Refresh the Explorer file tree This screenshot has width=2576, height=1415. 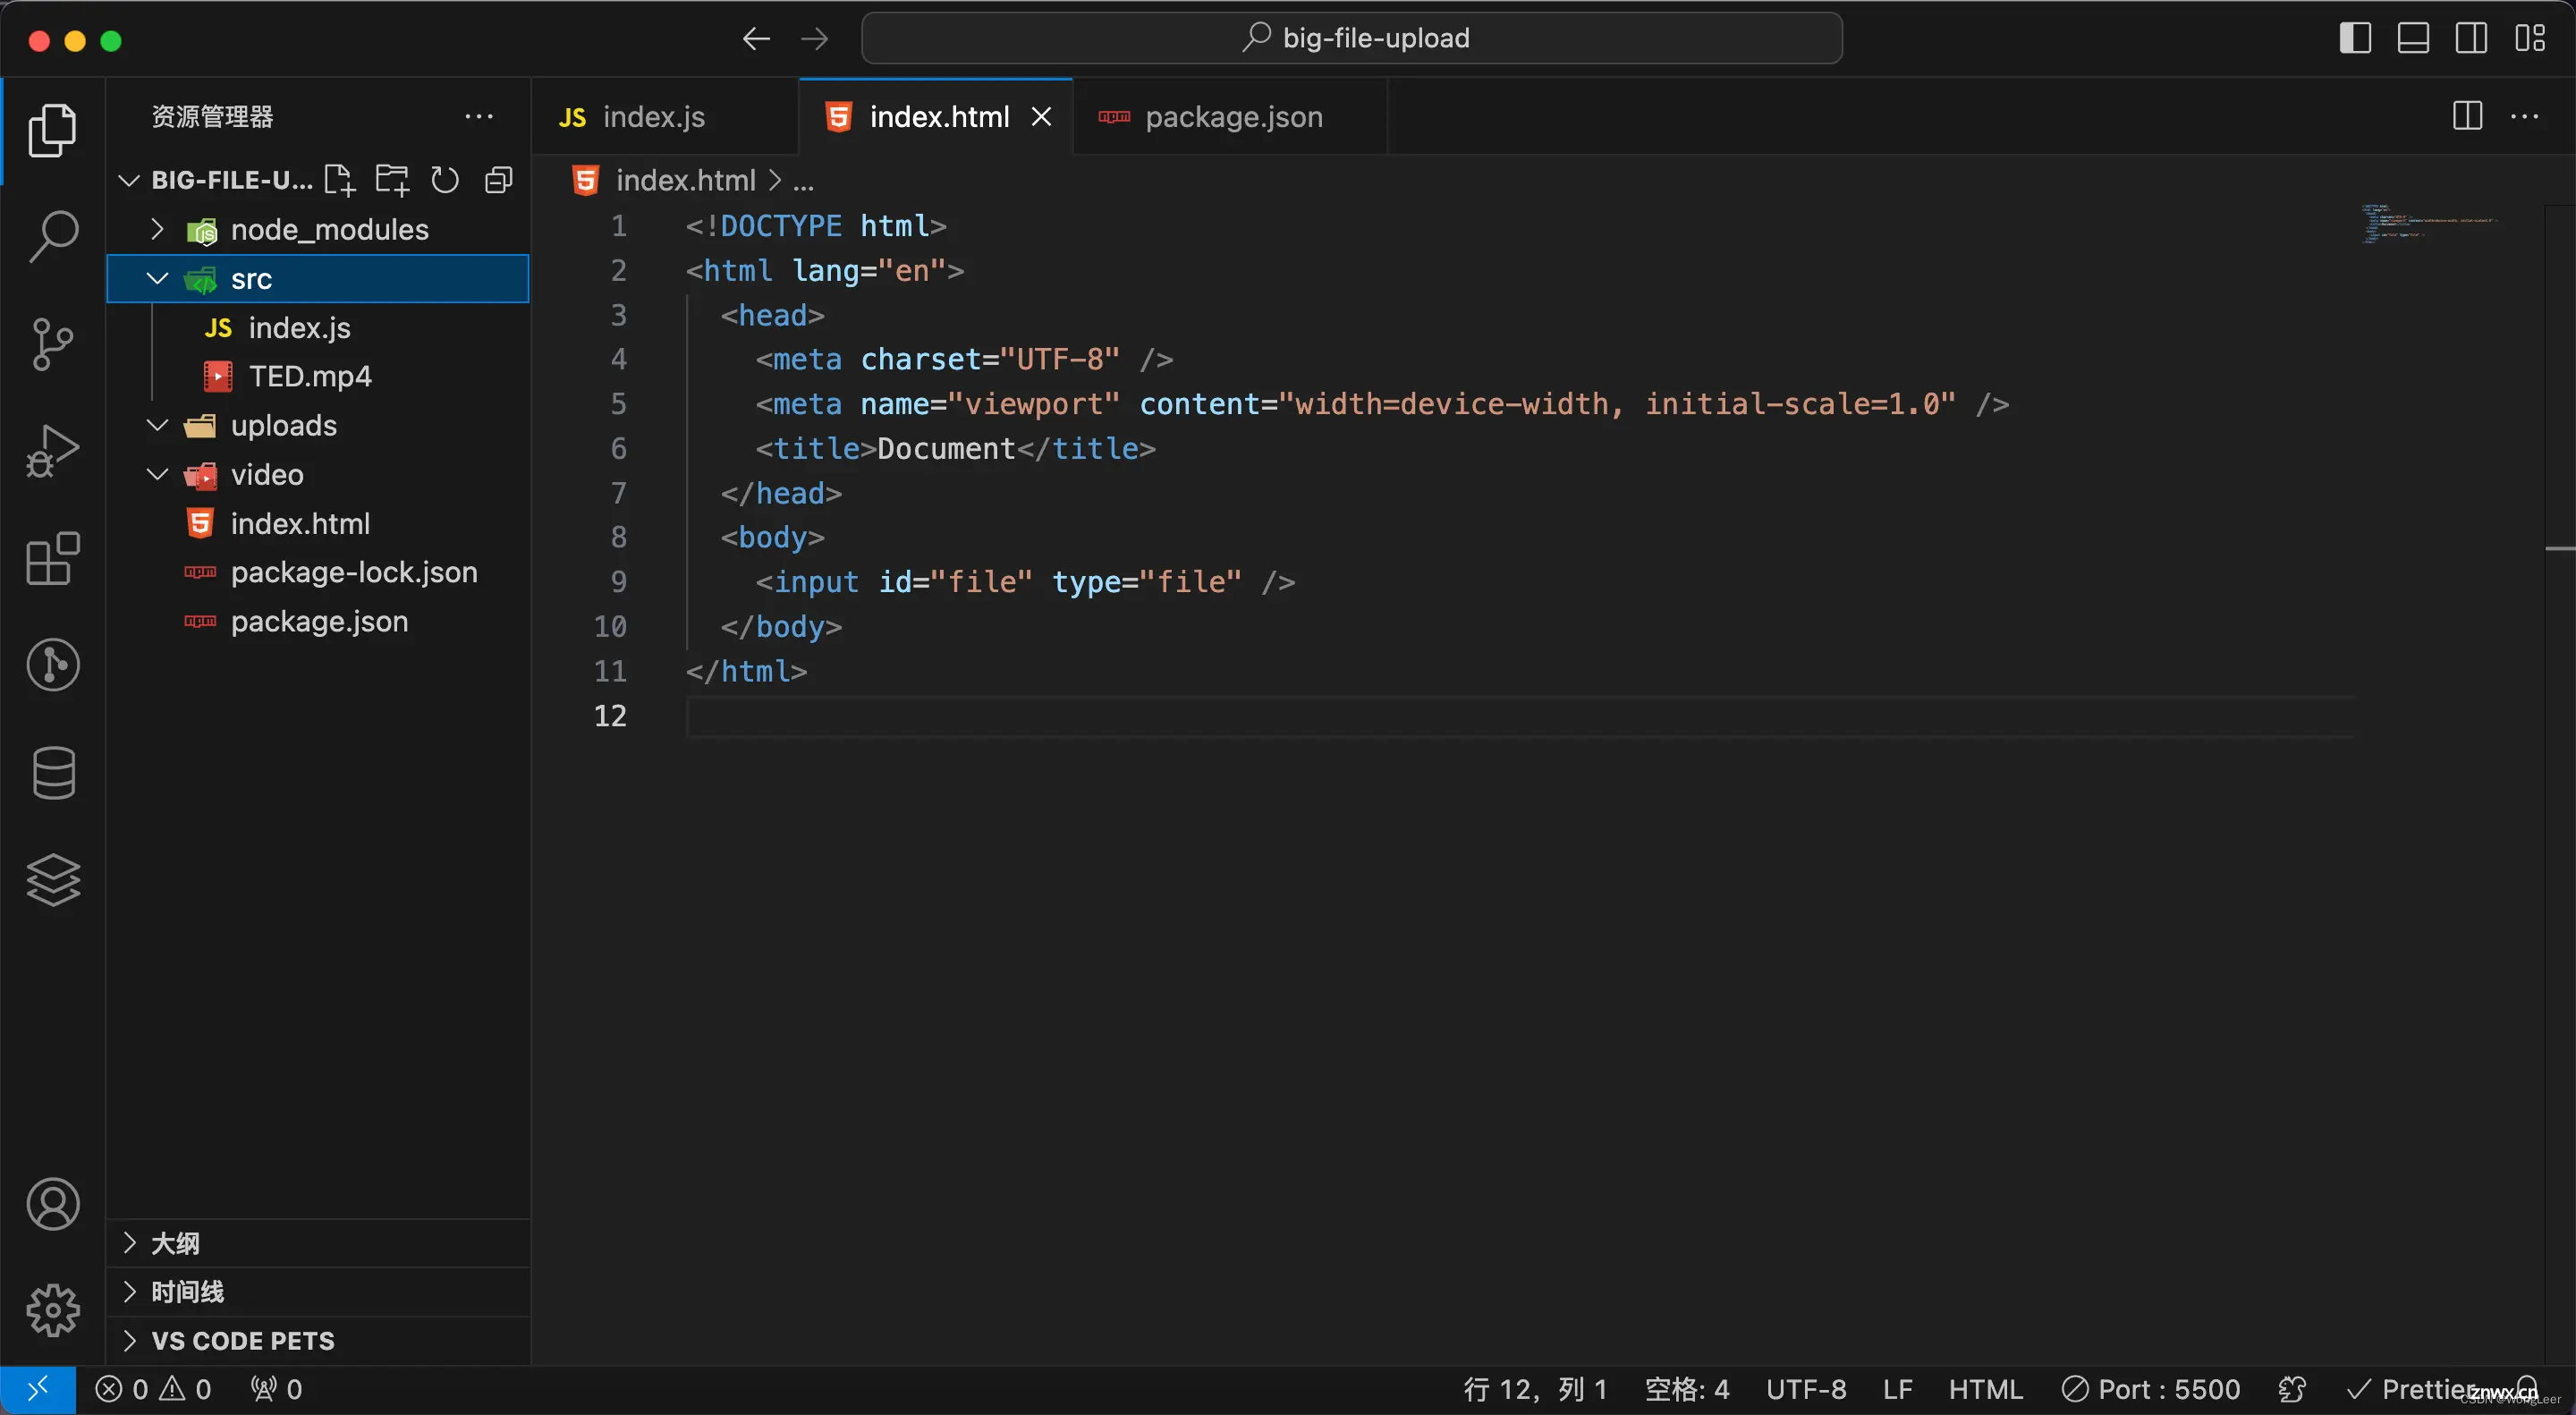click(x=445, y=180)
